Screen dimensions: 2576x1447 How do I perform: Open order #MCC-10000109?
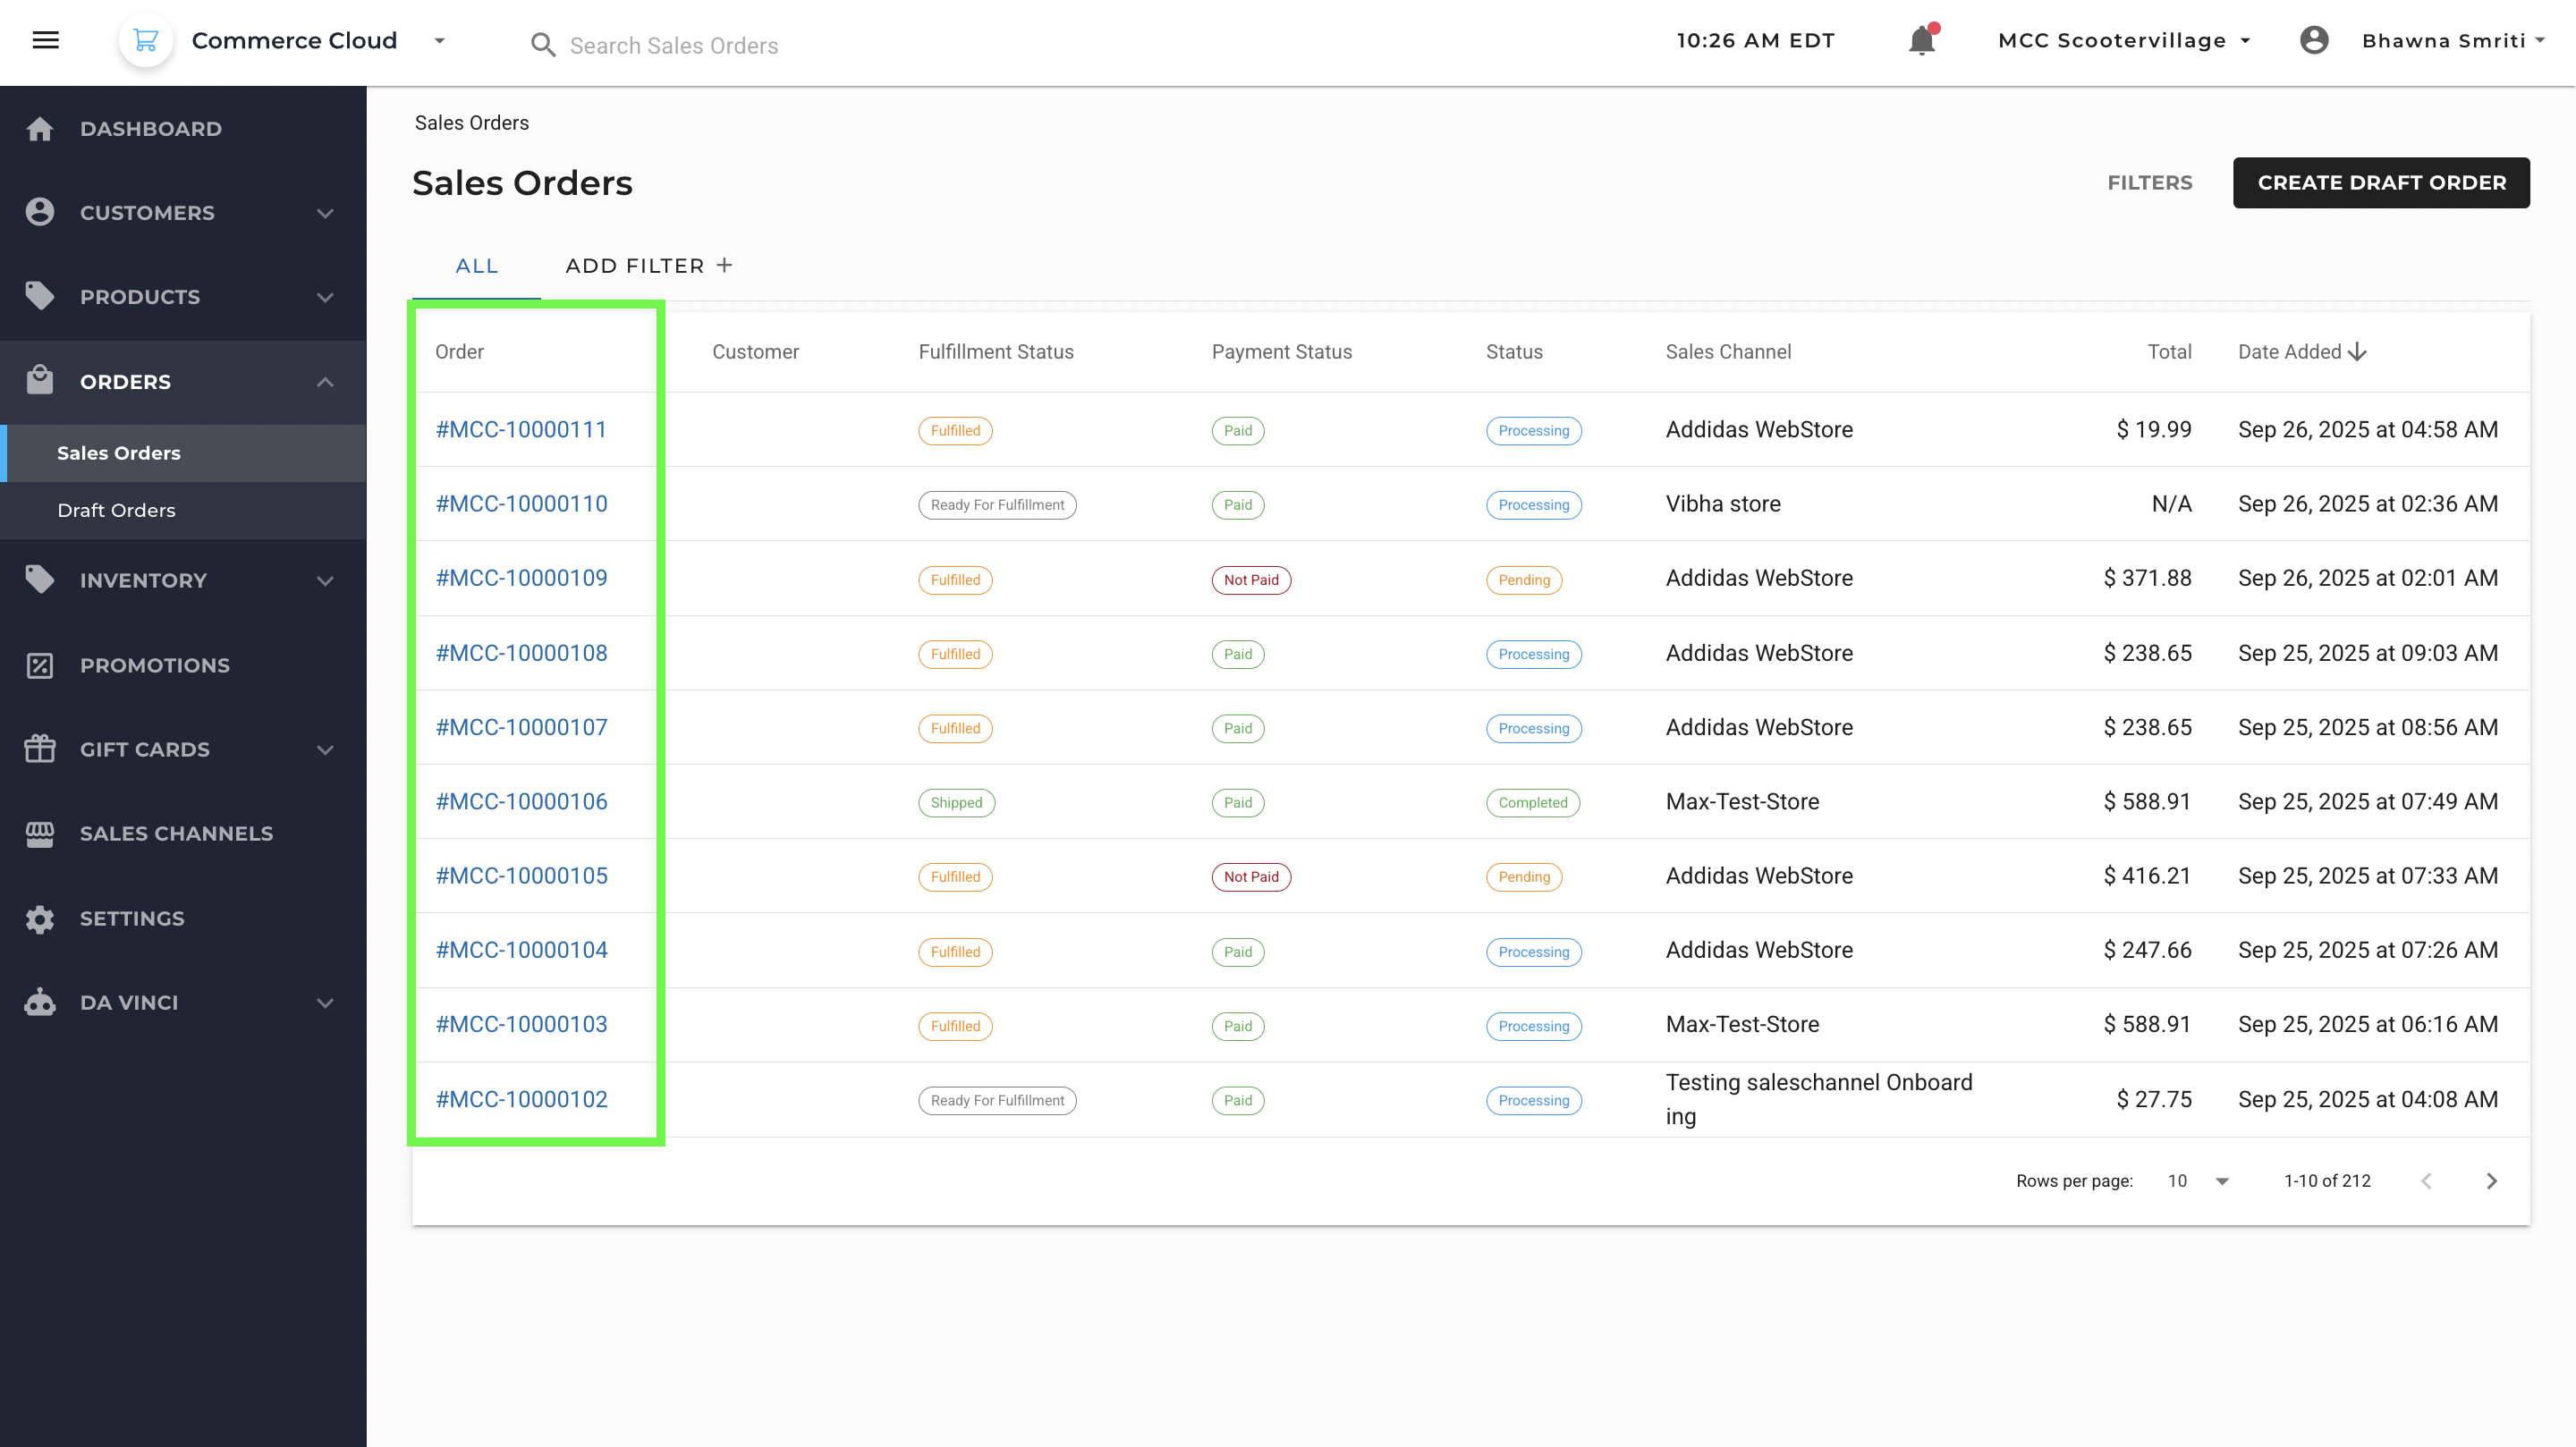coord(521,578)
